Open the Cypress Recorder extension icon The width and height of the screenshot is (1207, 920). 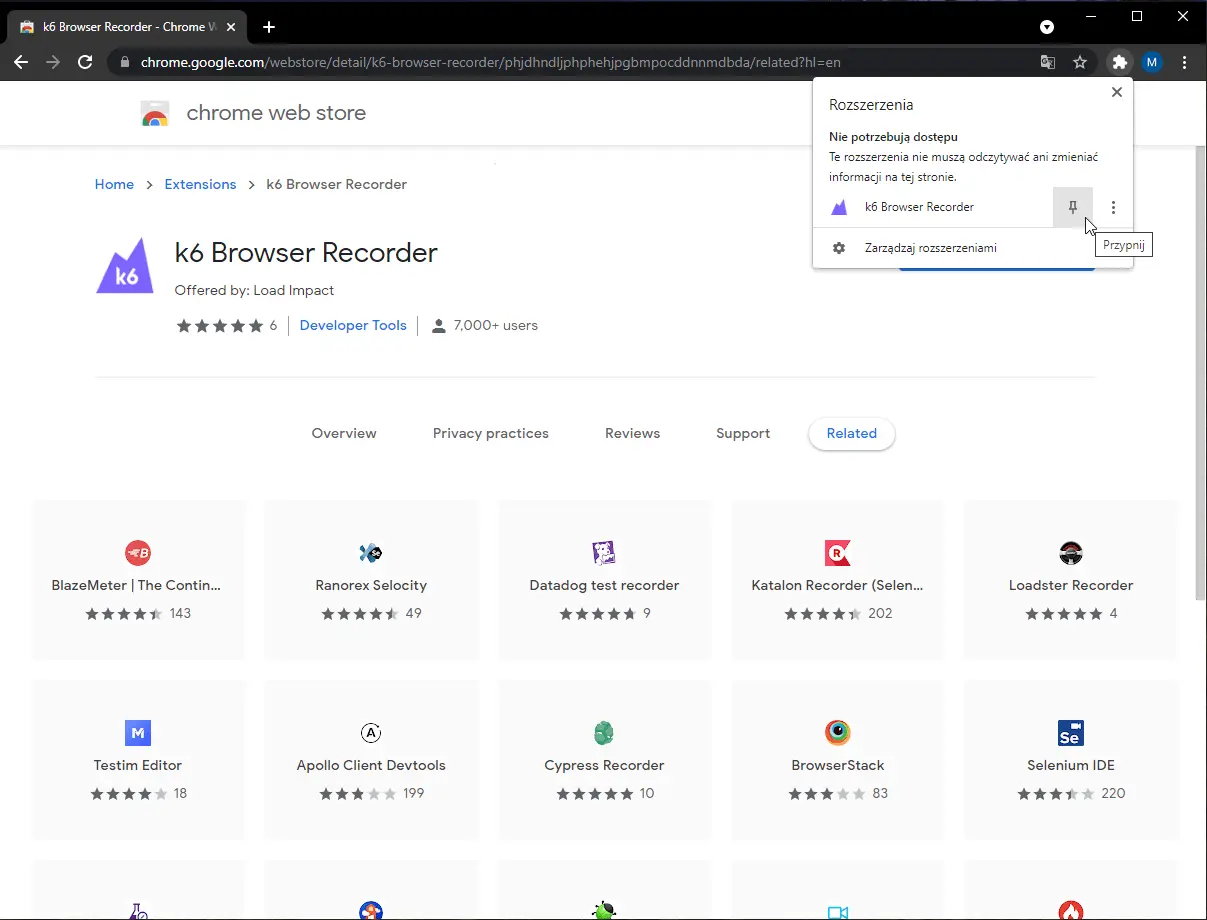pyautogui.click(x=604, y=733)
